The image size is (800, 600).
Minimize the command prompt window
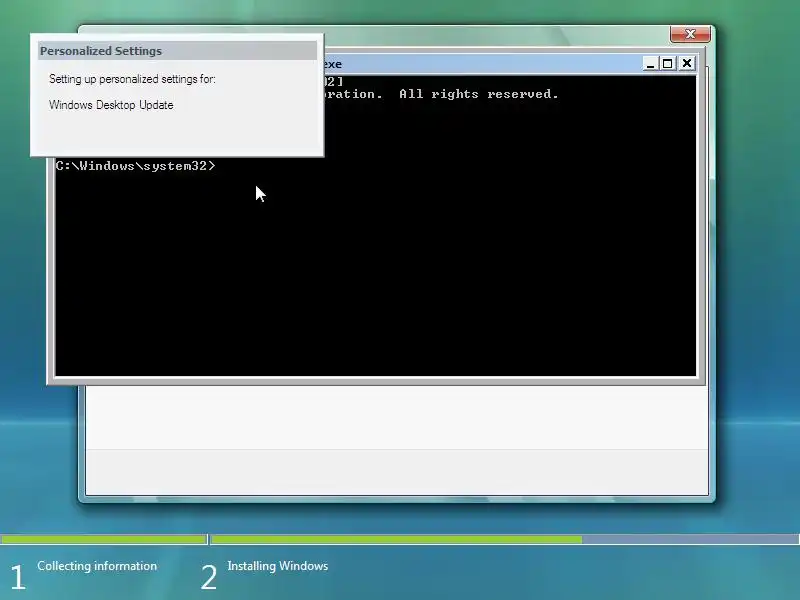tap(650, 64)
